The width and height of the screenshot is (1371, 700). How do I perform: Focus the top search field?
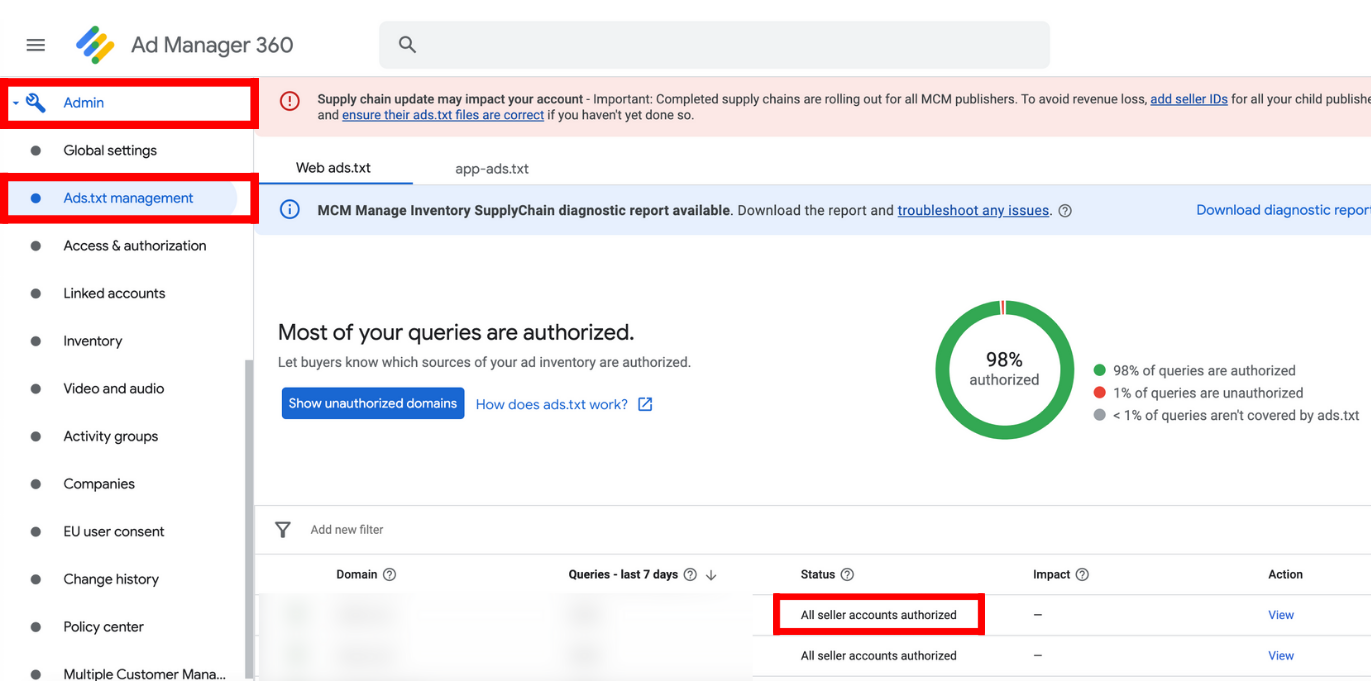714,44
